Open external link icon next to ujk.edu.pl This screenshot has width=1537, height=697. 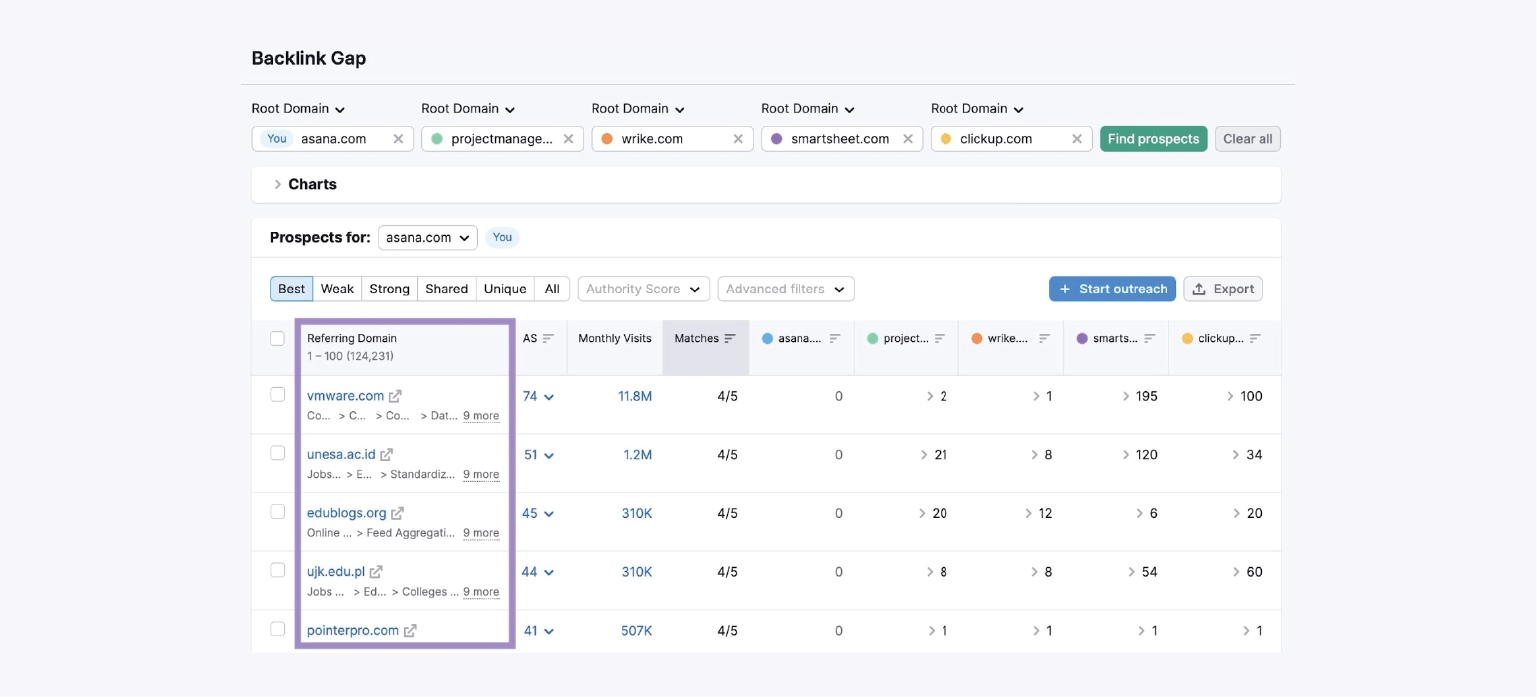[376, 572]
